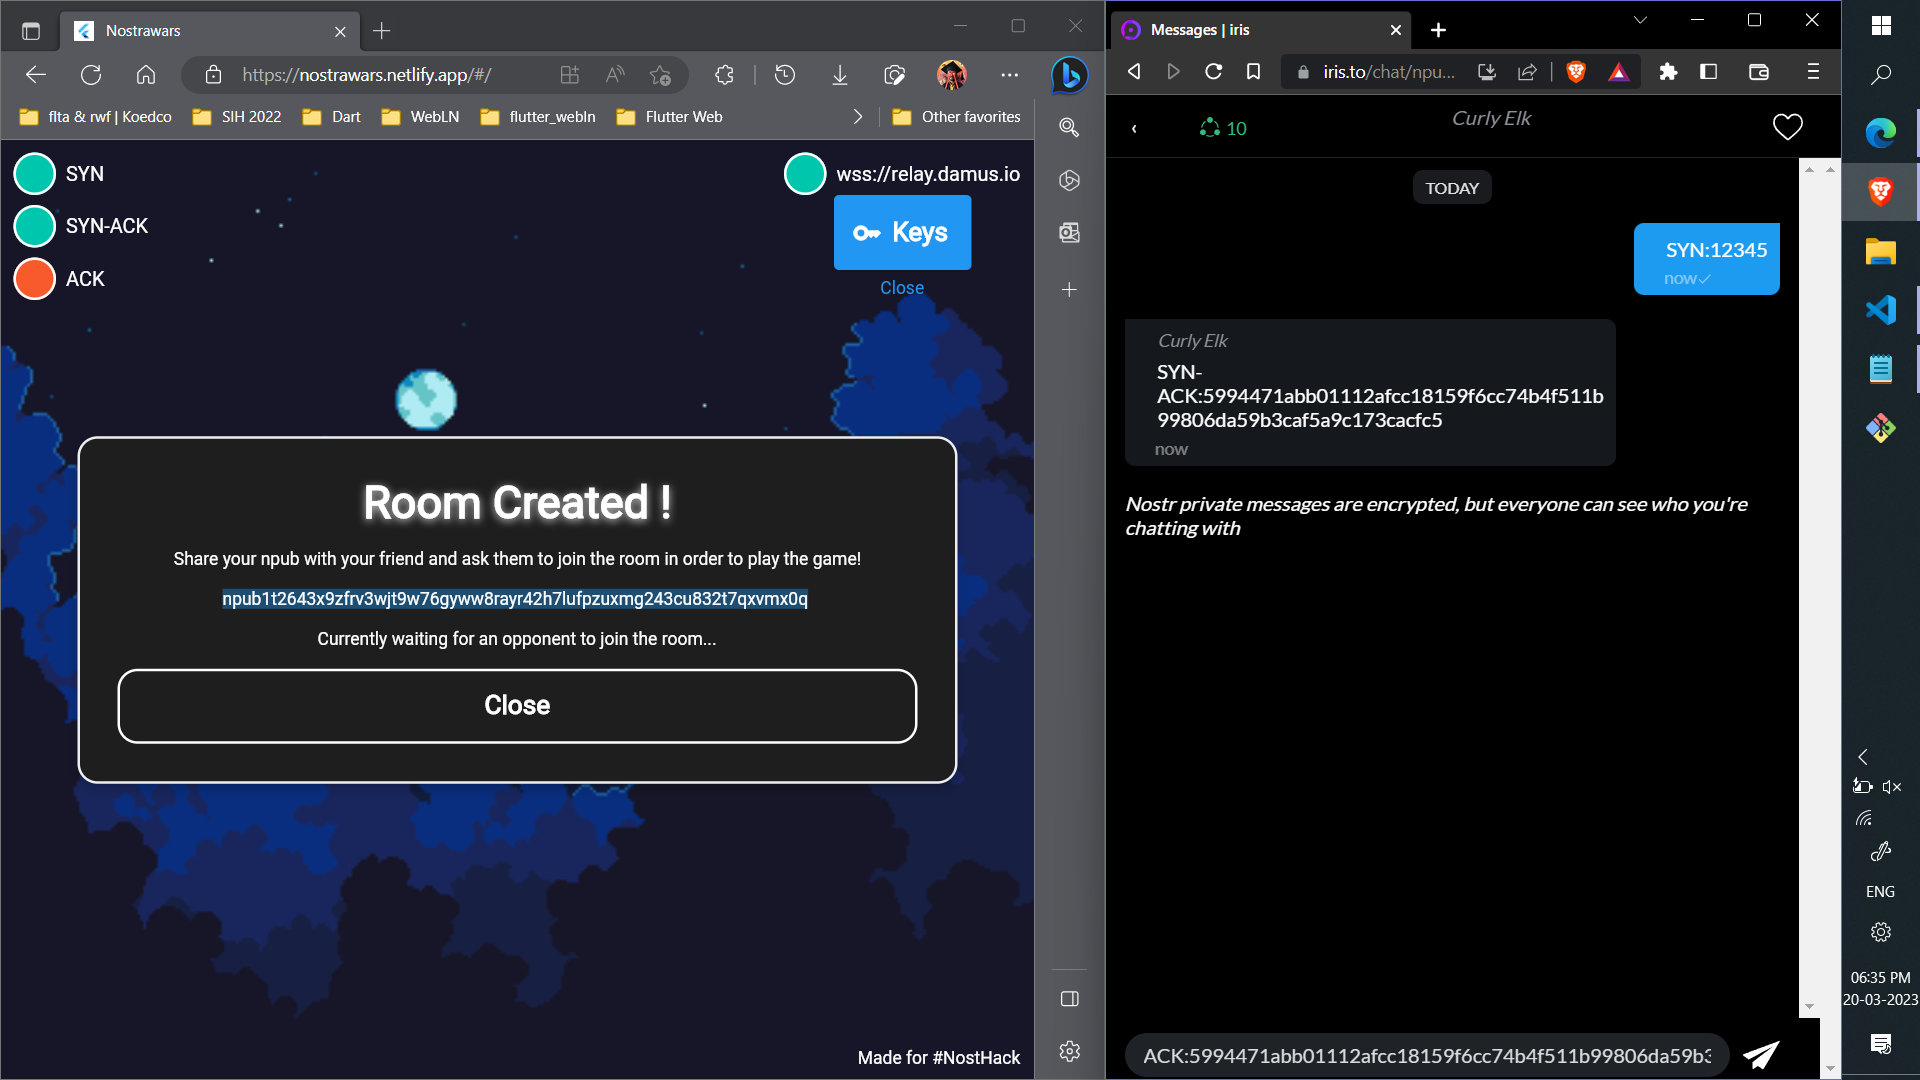
Task: Toggle the SYN status indicator
Action: (35, 174)
